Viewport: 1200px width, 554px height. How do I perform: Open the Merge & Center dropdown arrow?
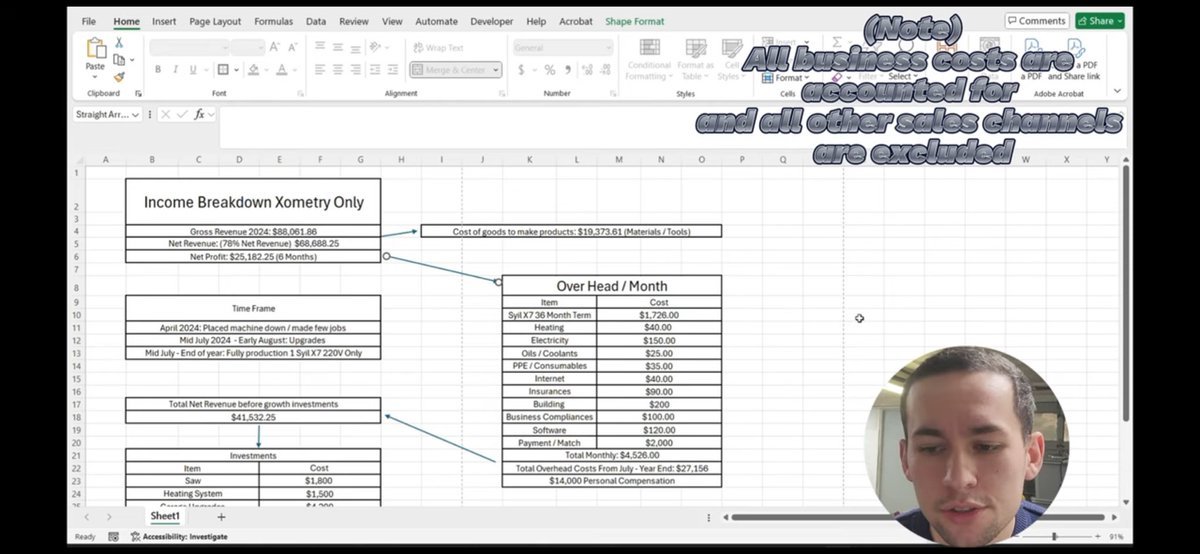pos(495,70)
